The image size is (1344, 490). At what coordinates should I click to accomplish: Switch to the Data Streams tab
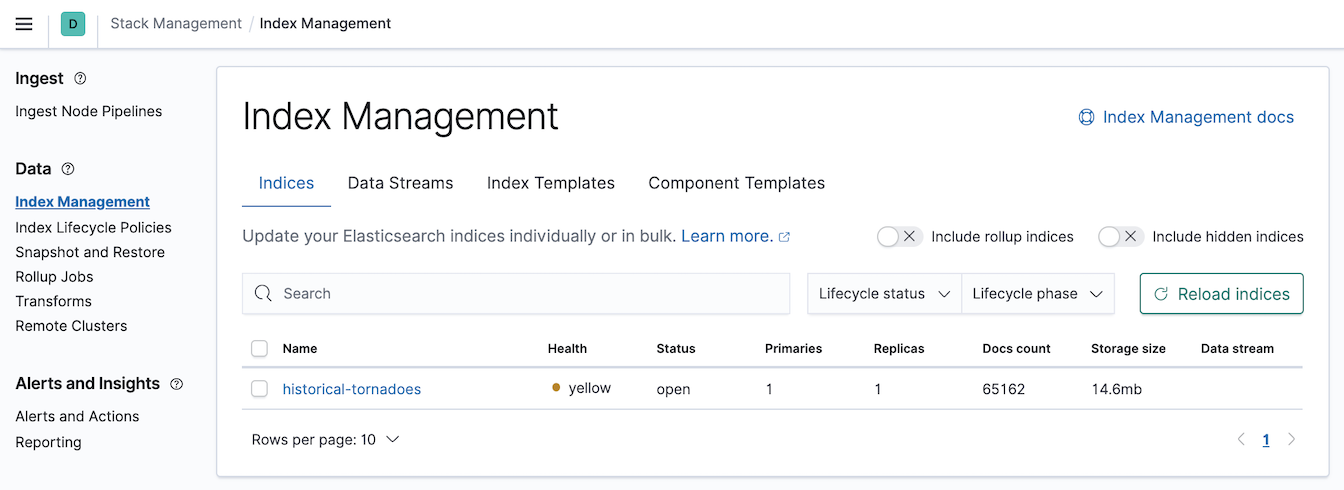tap(400, 183)
